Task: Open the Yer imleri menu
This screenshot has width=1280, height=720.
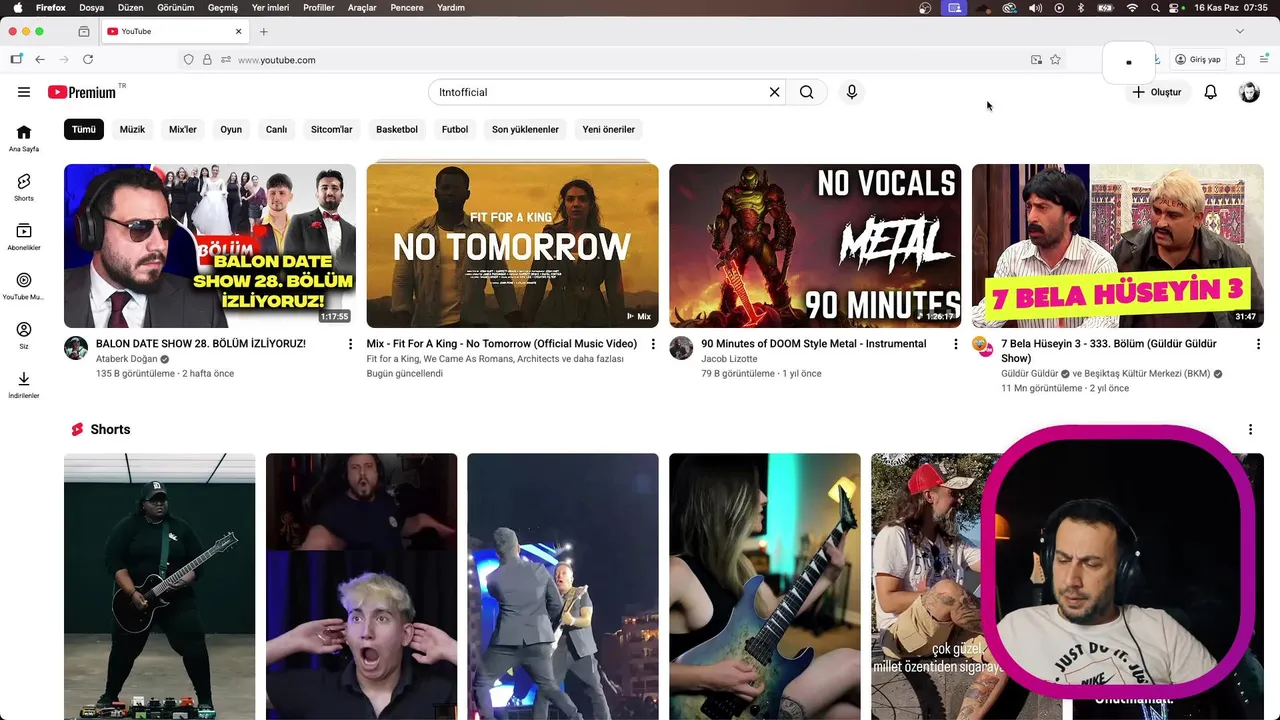Action: click(271, 7)
